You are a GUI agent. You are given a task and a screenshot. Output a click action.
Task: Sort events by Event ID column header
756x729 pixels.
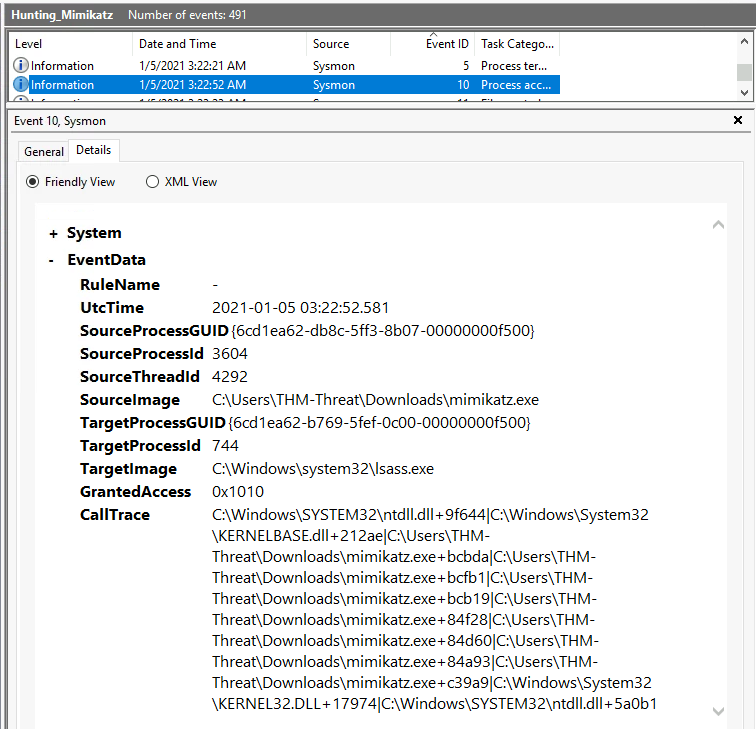(x=432, y=44)
